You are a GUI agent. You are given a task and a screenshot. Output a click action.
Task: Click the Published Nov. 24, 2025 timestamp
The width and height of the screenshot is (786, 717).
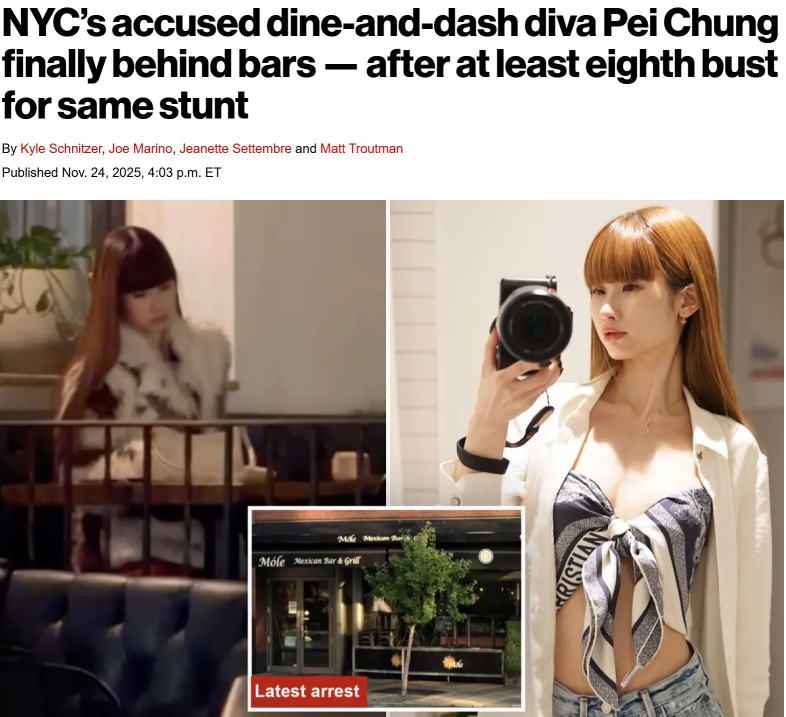pos(111,172)
